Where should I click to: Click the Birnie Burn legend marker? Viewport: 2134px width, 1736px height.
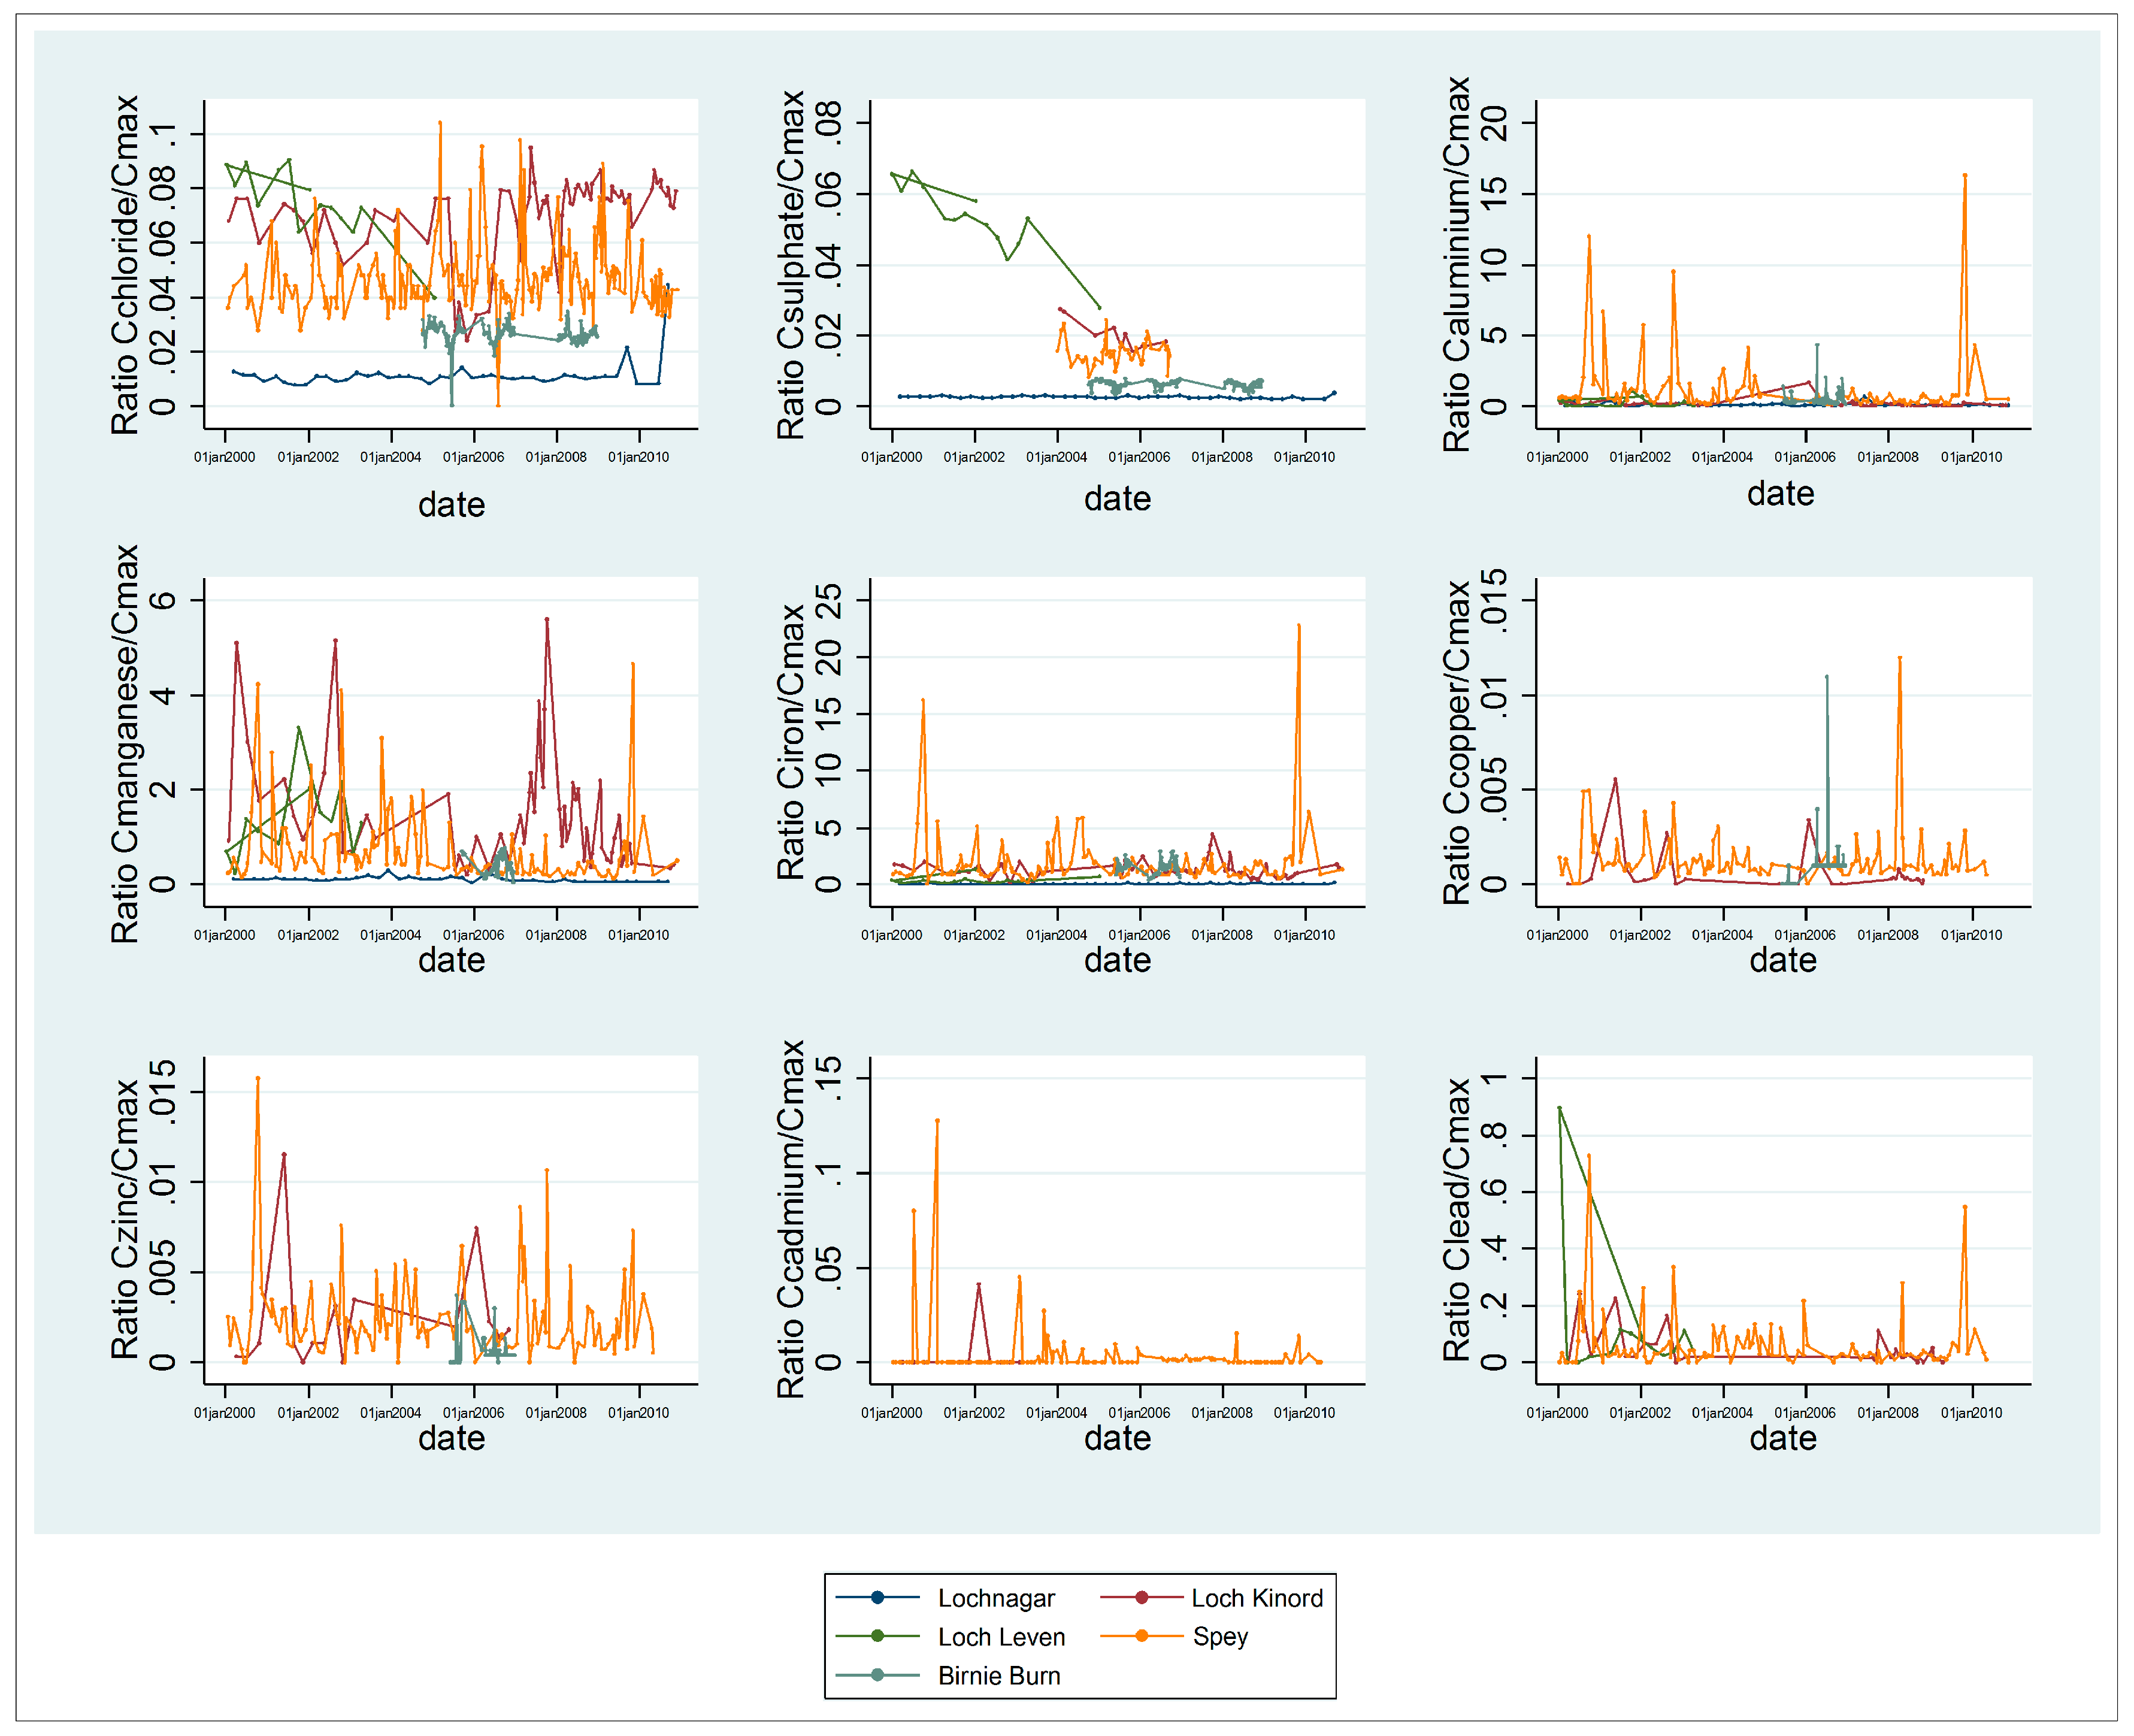pos(877,1675)
